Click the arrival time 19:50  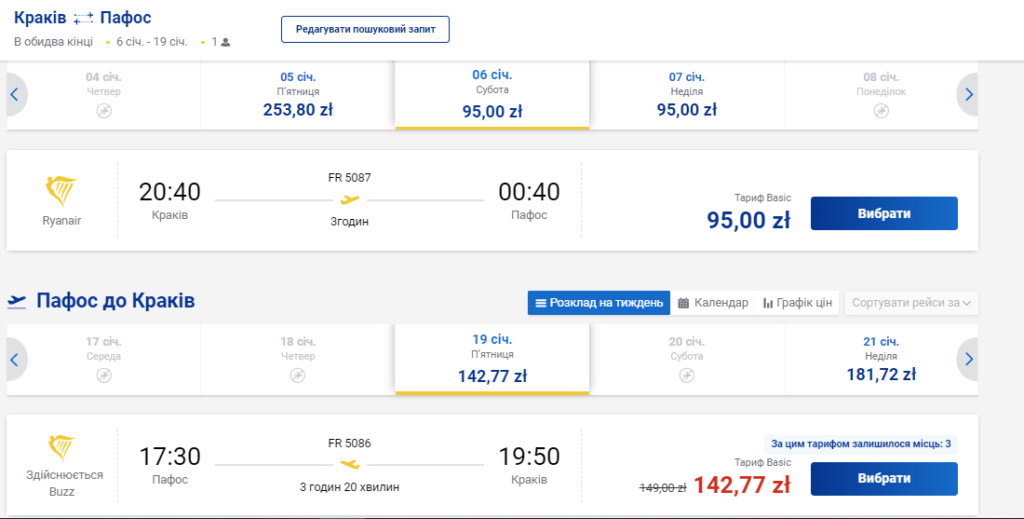(x=529, y=456)
